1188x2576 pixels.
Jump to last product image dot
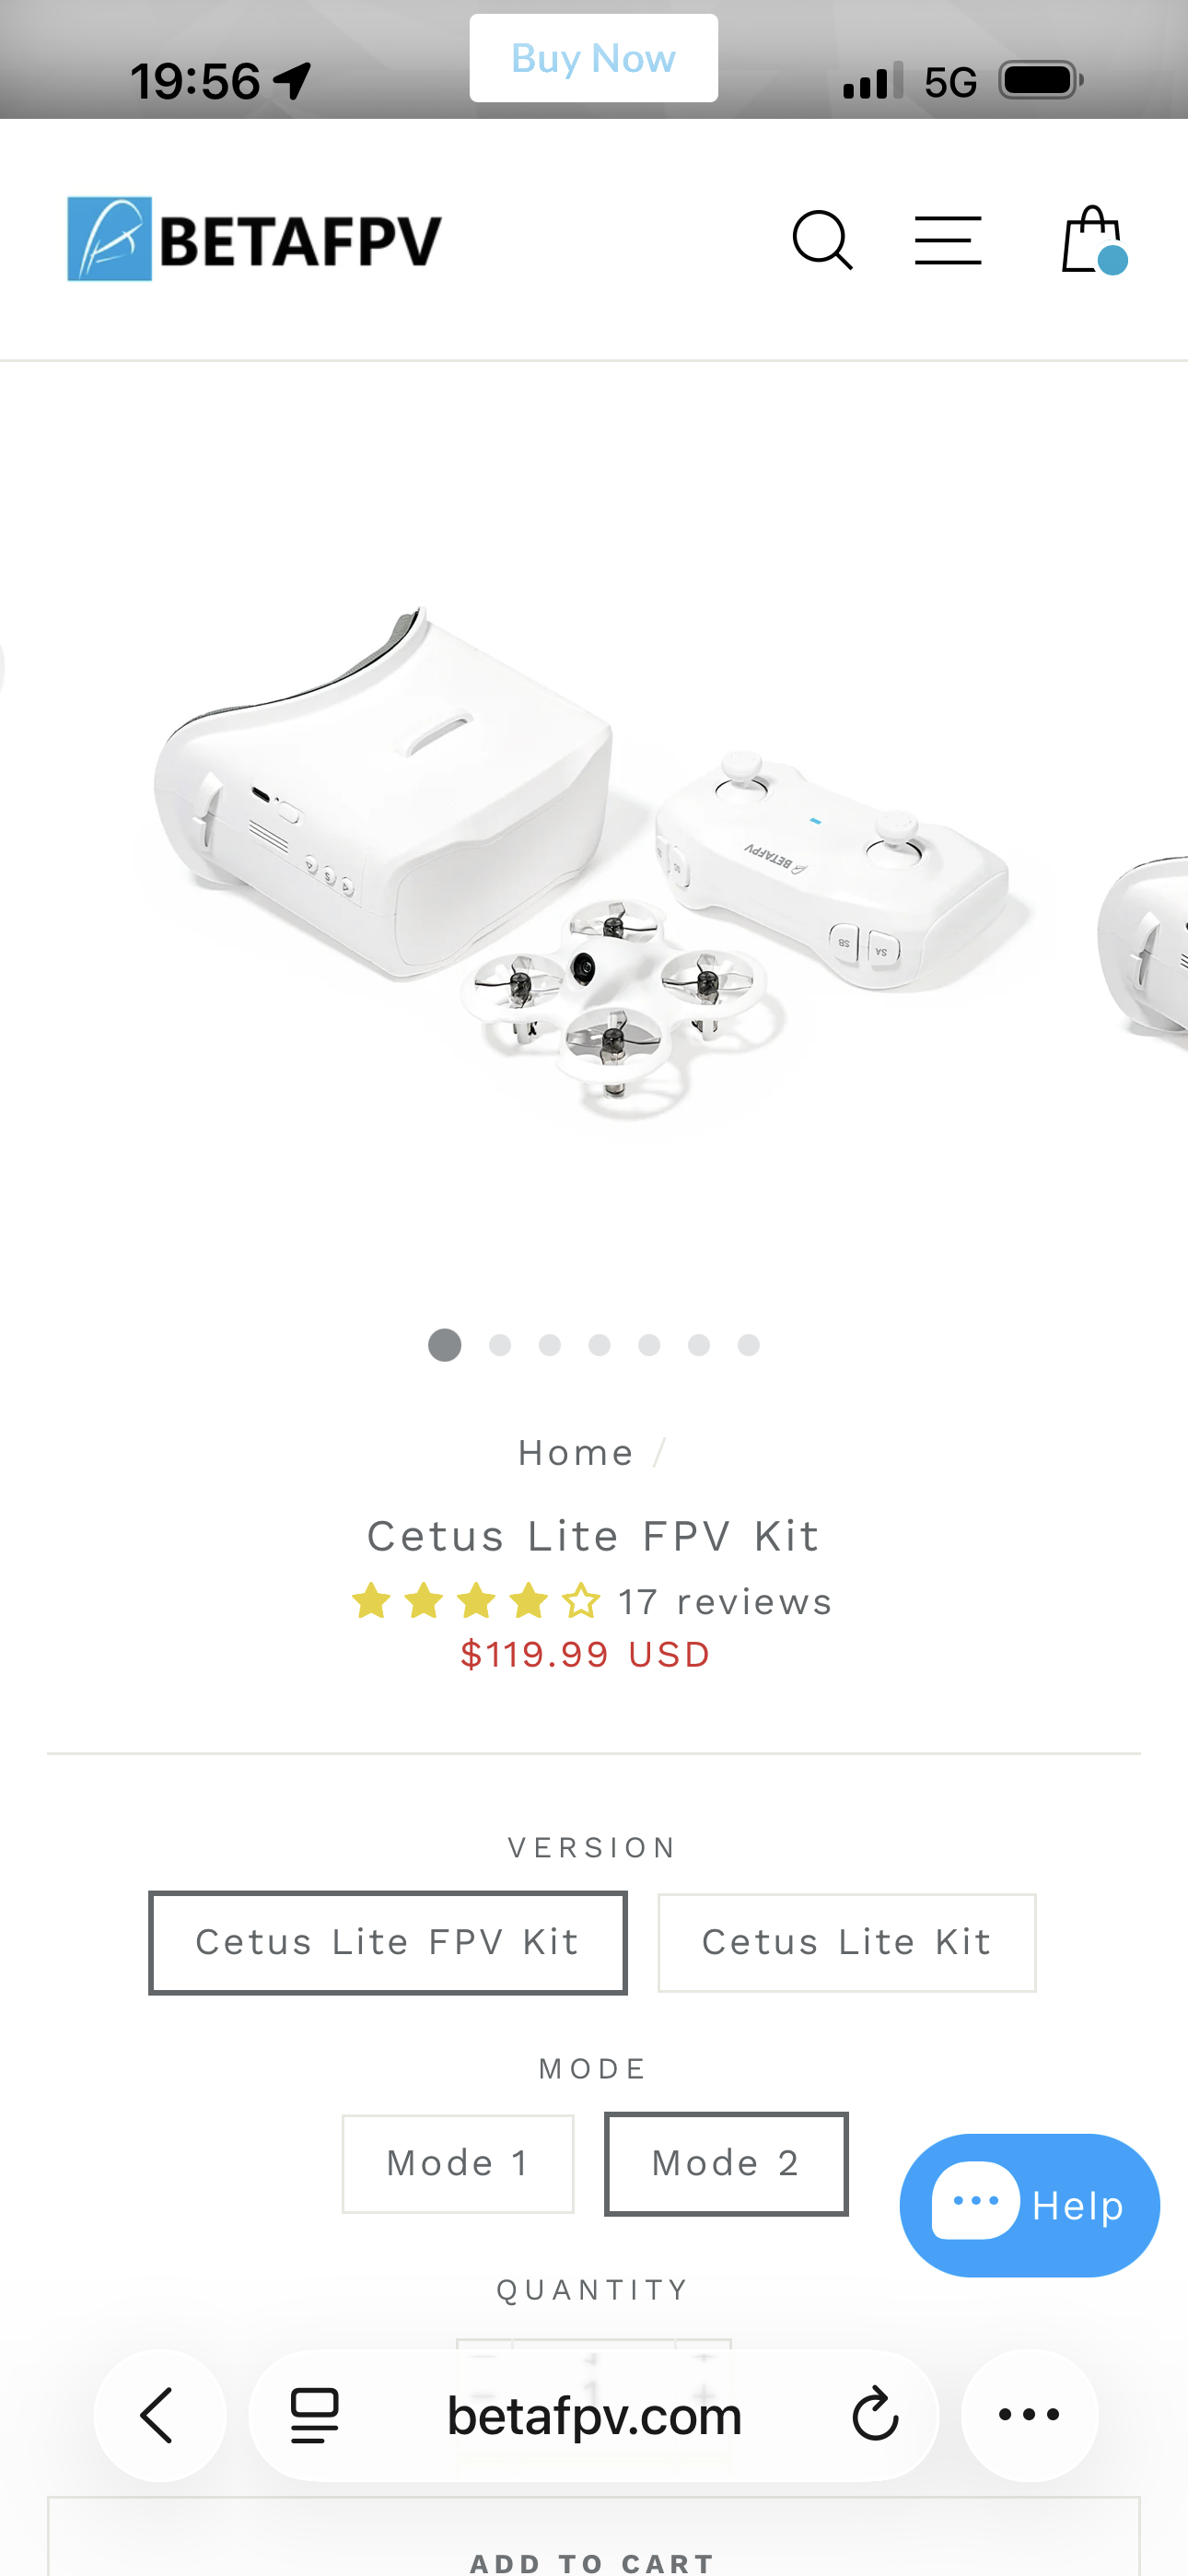[749, 1345]
